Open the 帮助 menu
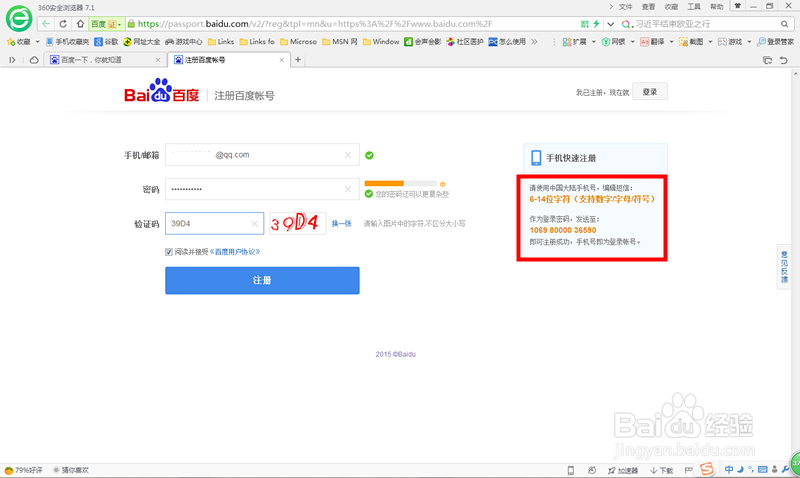Image resolution: width=800 pixels, height=478 pixels. (717, 7)
